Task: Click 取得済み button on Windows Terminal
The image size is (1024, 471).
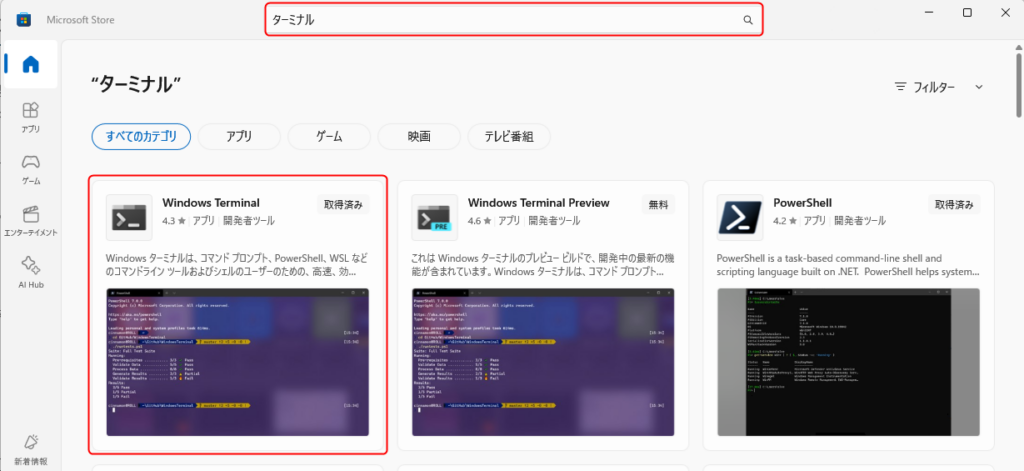Action: coord(344,204)
